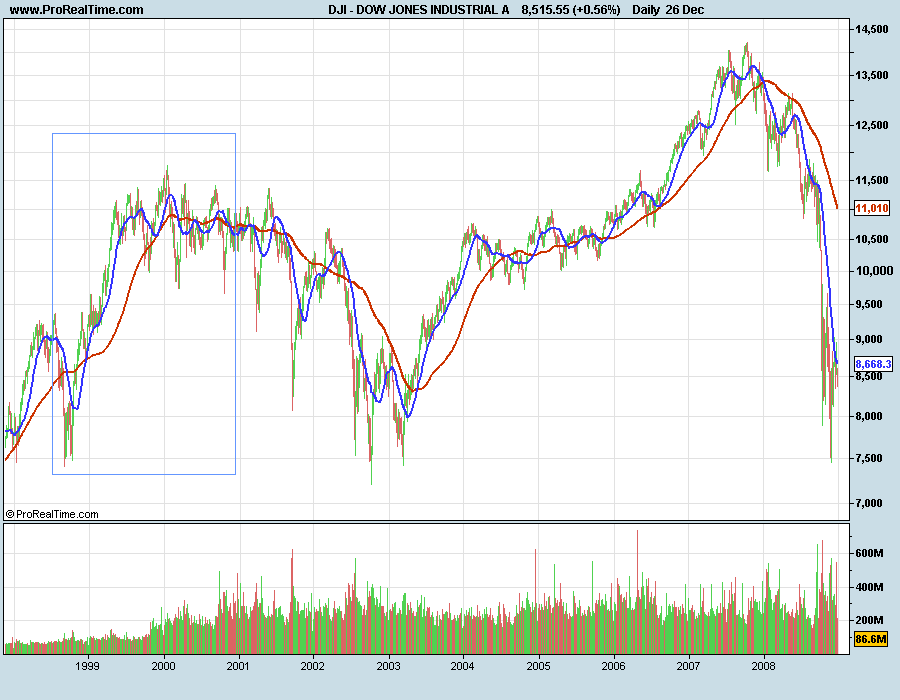Click the 2007 year label on time axis

688,666
